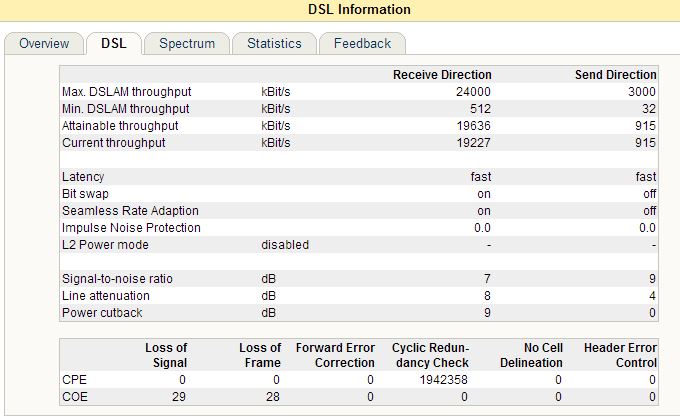Open the Spectrum tab

[x=187, y=44]
